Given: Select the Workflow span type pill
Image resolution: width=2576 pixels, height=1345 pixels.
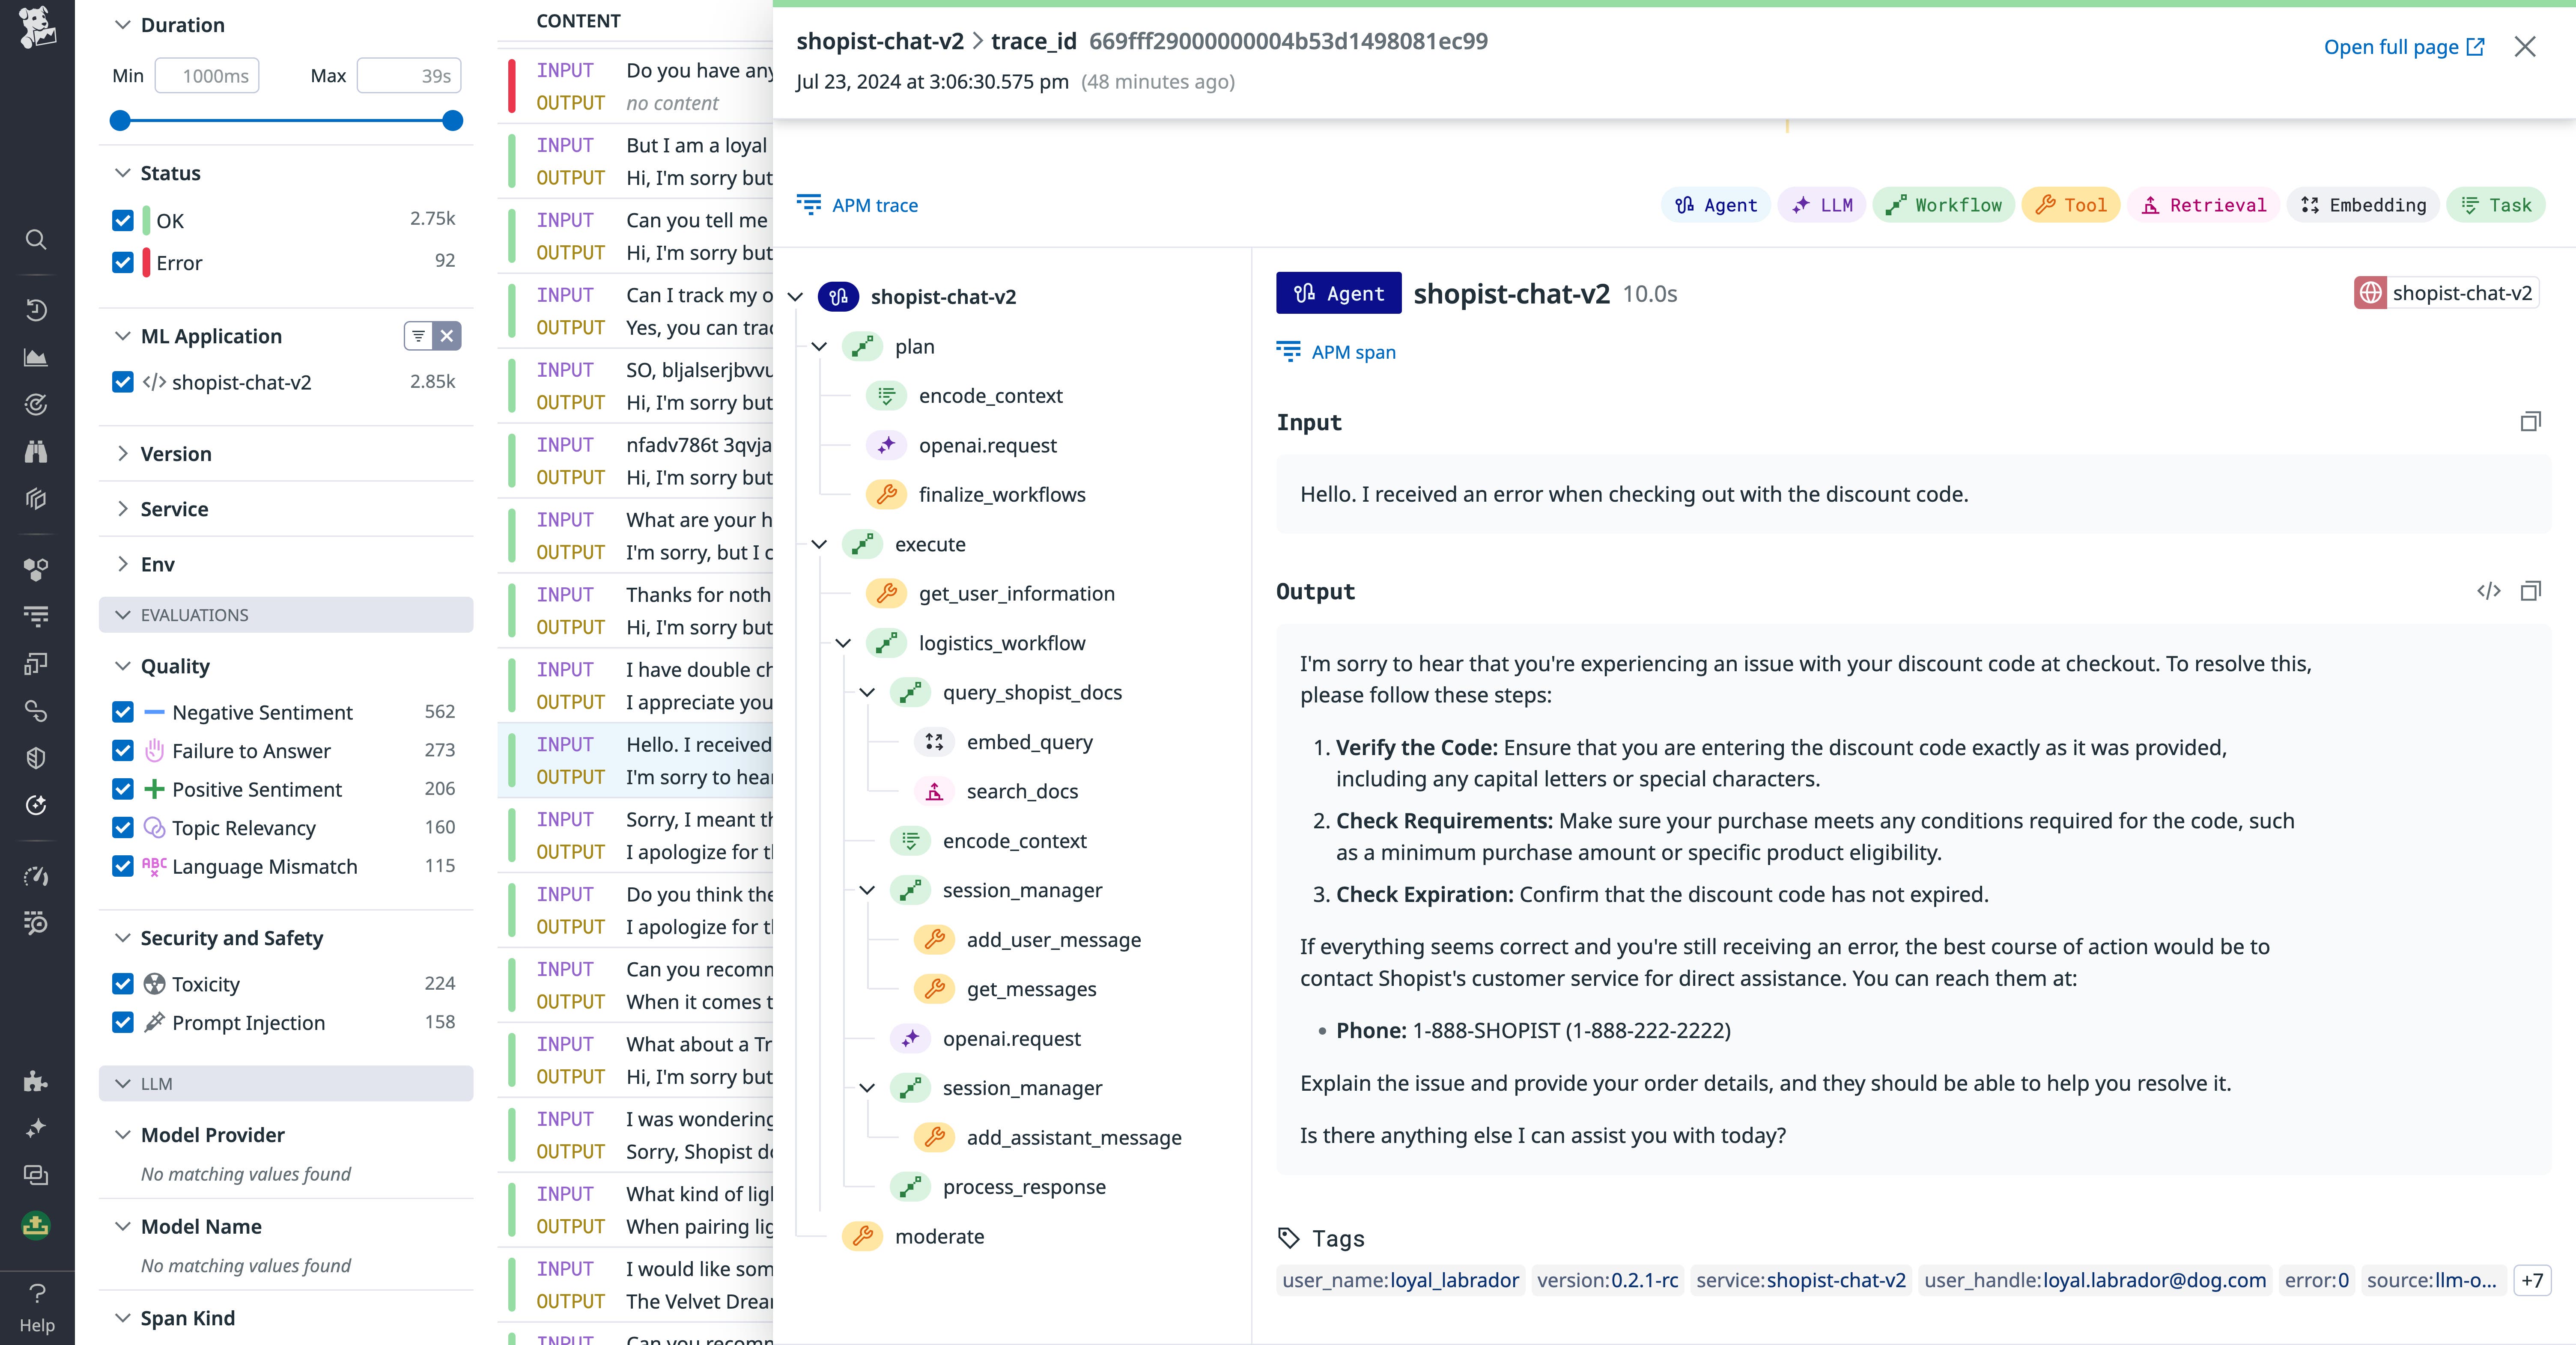Looking at the screenshot, I should click(x=1942, y=205).
